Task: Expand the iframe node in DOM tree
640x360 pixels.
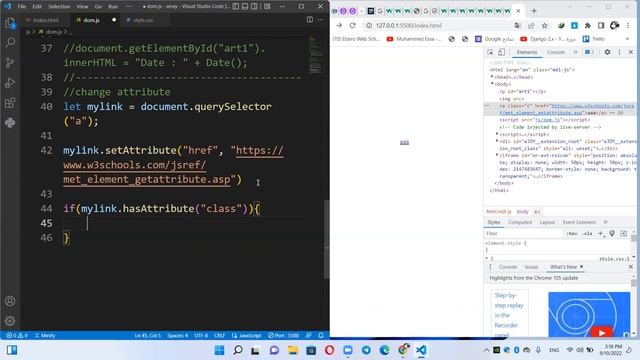Action: 497,155
